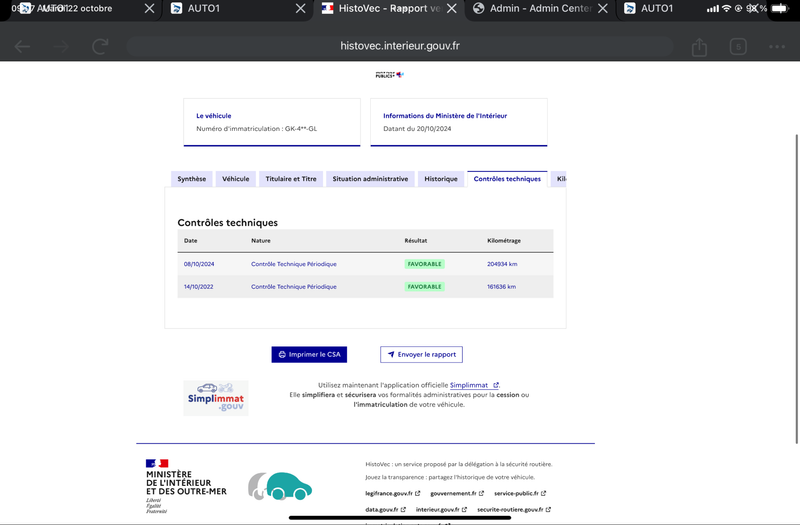
Task: Open the Synthèse tab
Action: 191,179
